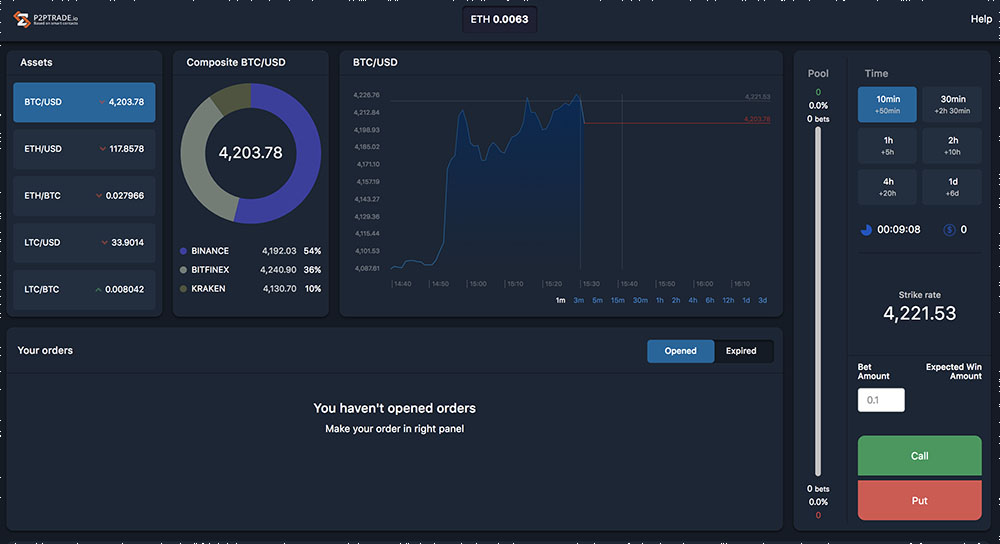The width and height of the screenshot is (1000, 544).
Task: Click the Bet Amount input field
Action: pyautogui.click(x=881, y=400)
